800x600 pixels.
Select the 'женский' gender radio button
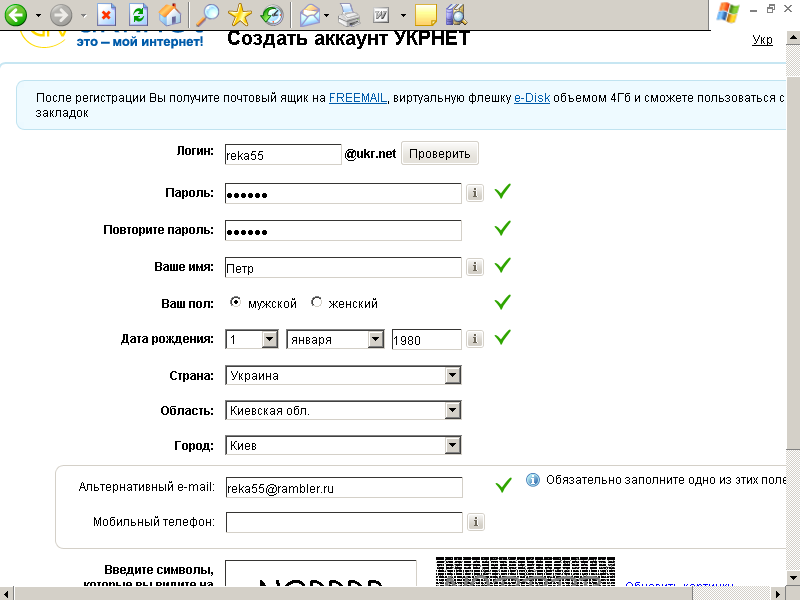point(316,302)
